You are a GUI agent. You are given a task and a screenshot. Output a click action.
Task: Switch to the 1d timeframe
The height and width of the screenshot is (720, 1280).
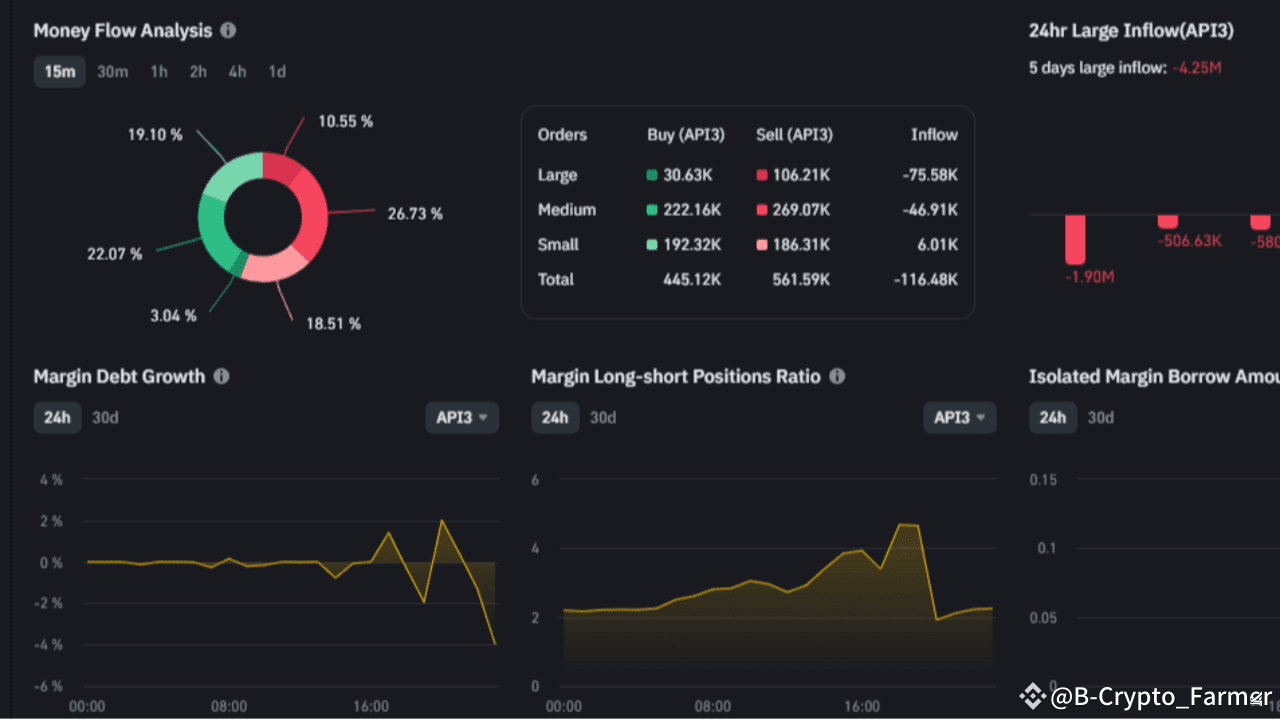click(276, 71)
